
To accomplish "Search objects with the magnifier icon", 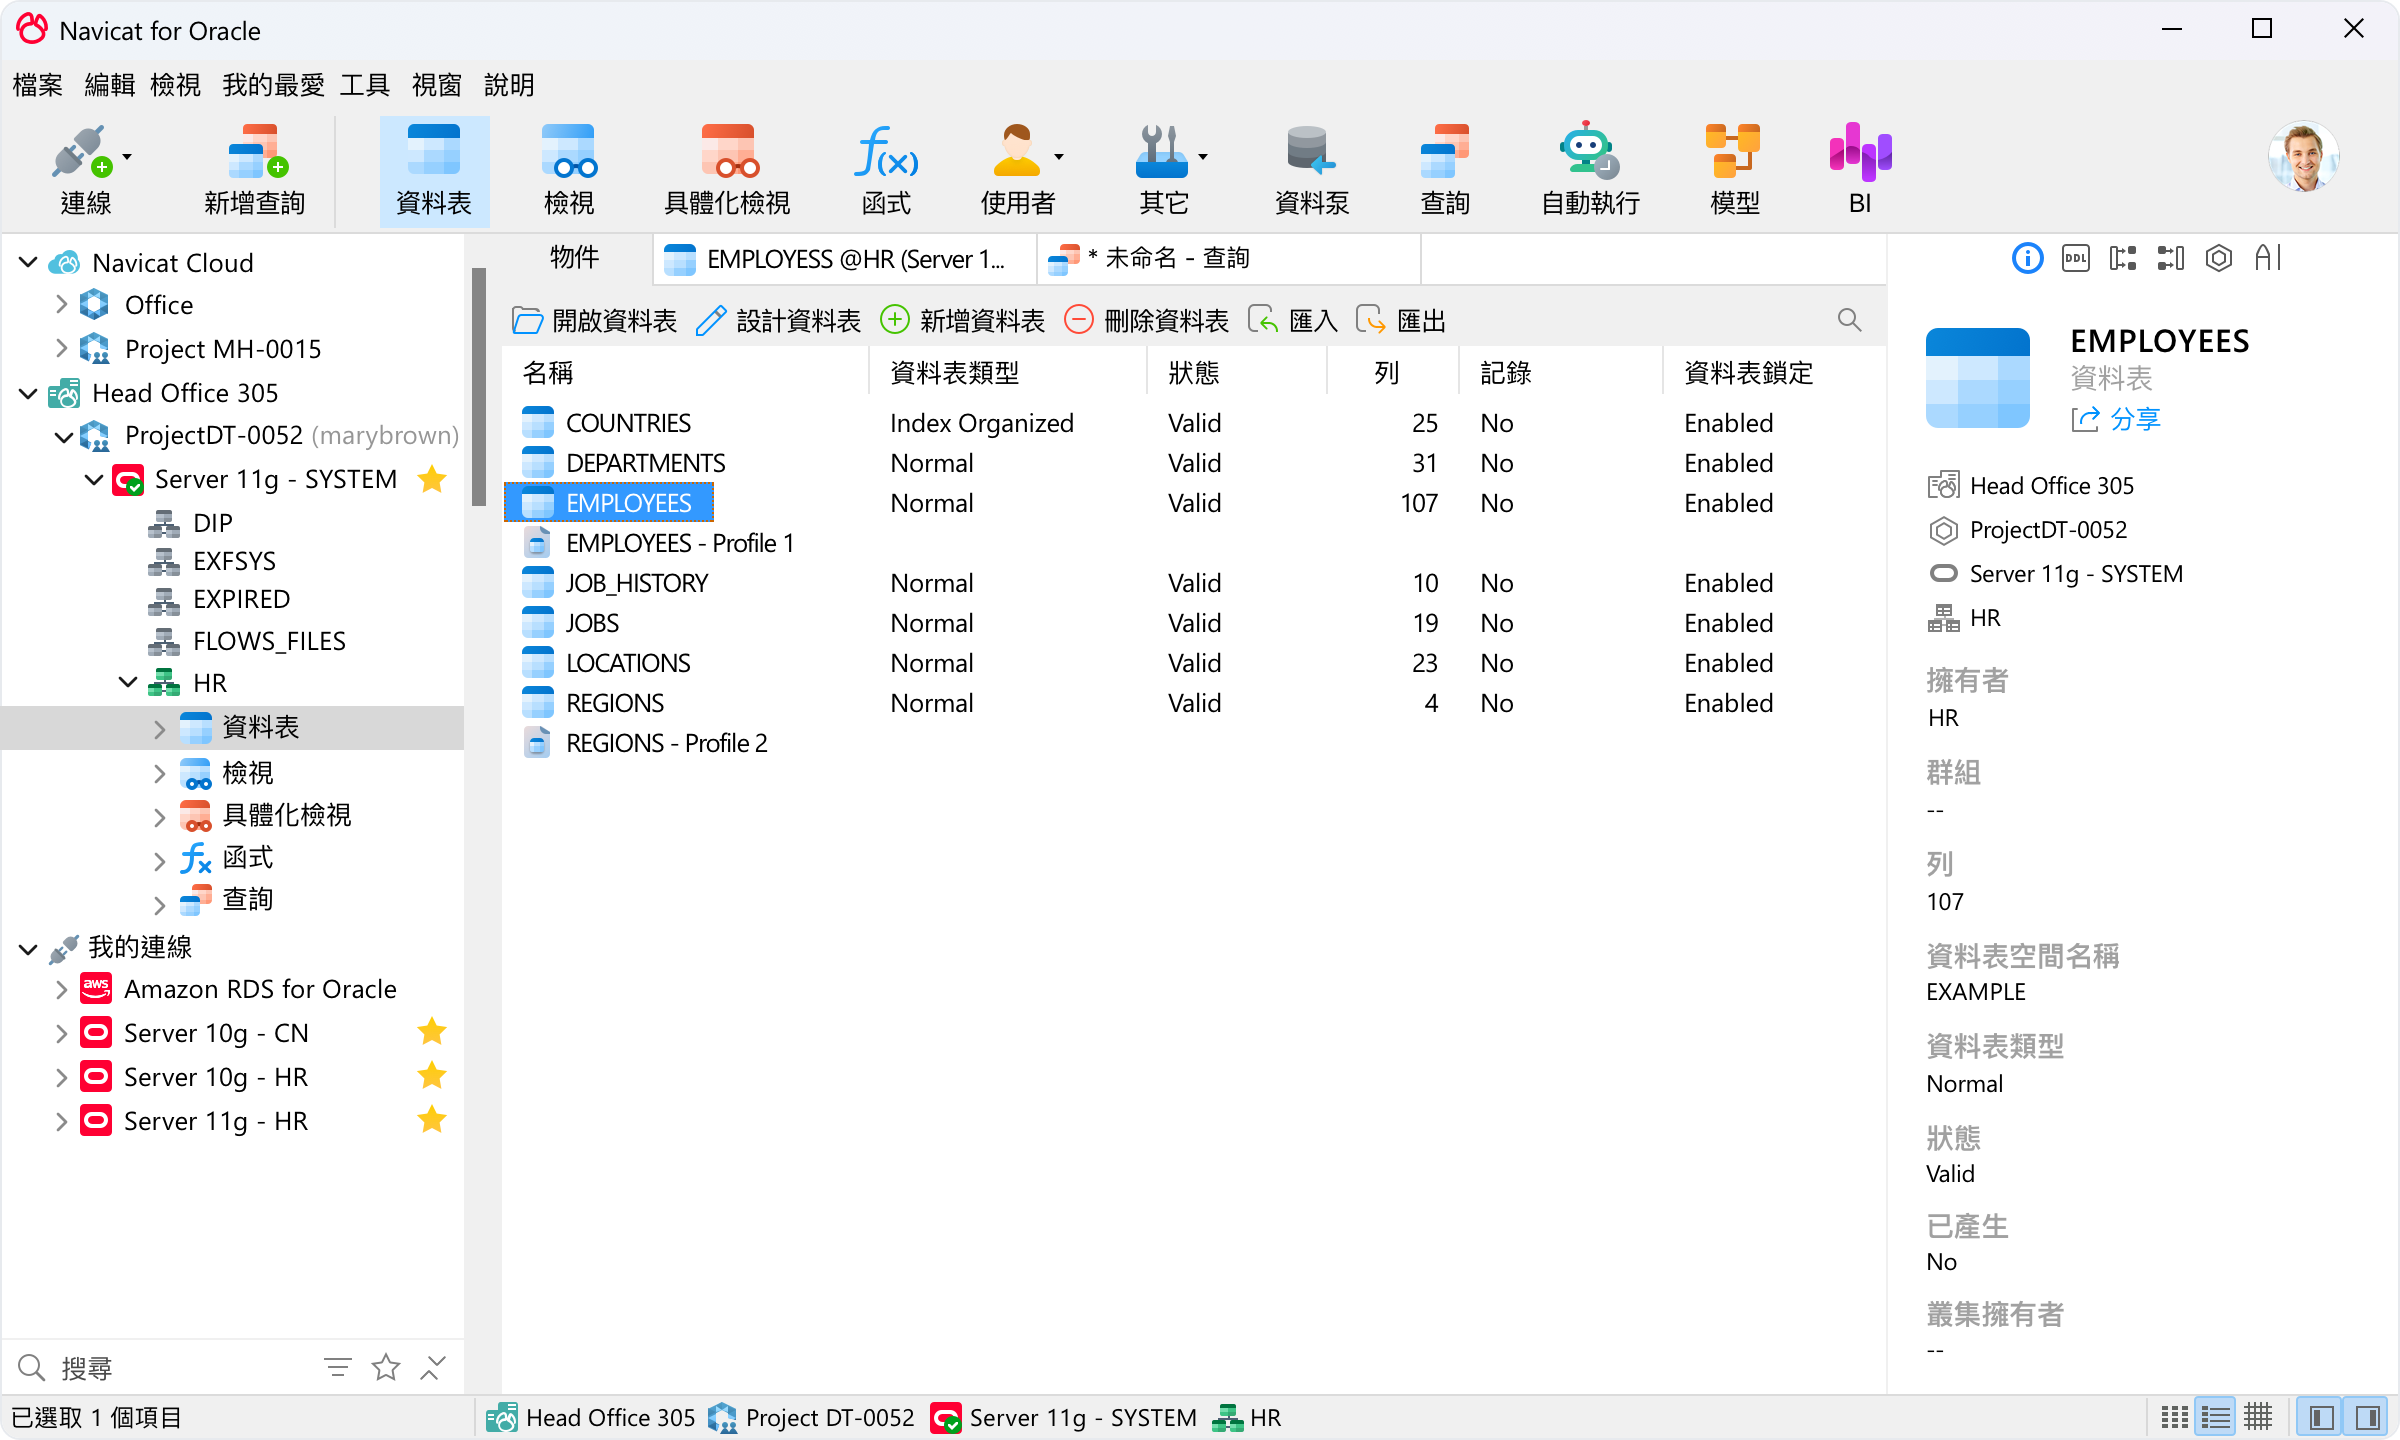I will (1849, 320).
